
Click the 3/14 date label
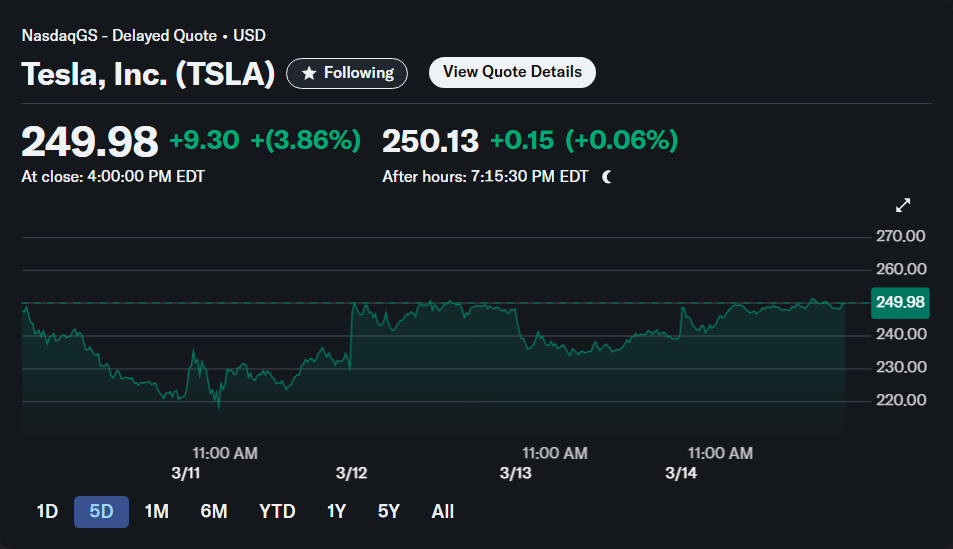(x=681, y=473)
